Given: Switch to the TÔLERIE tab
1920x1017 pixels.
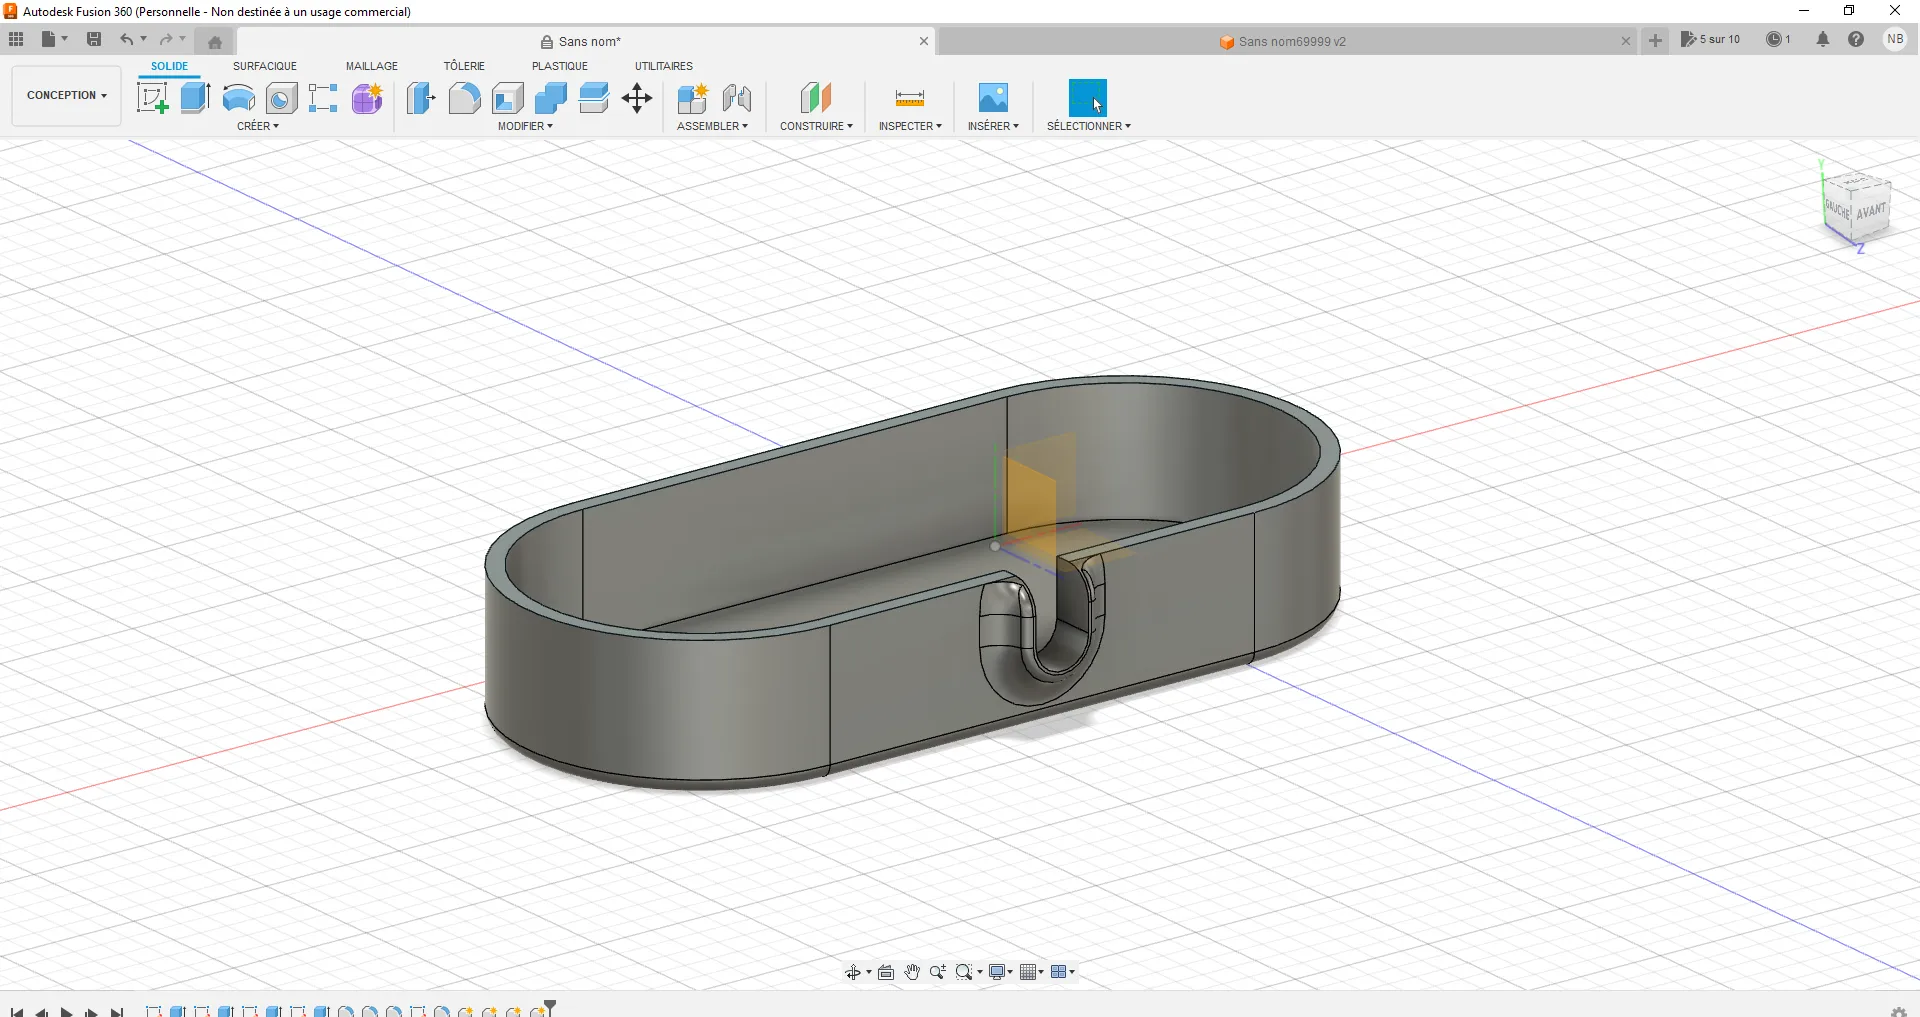Looking at the screenshot, I should pyautogui.click(x=464, y=66).
